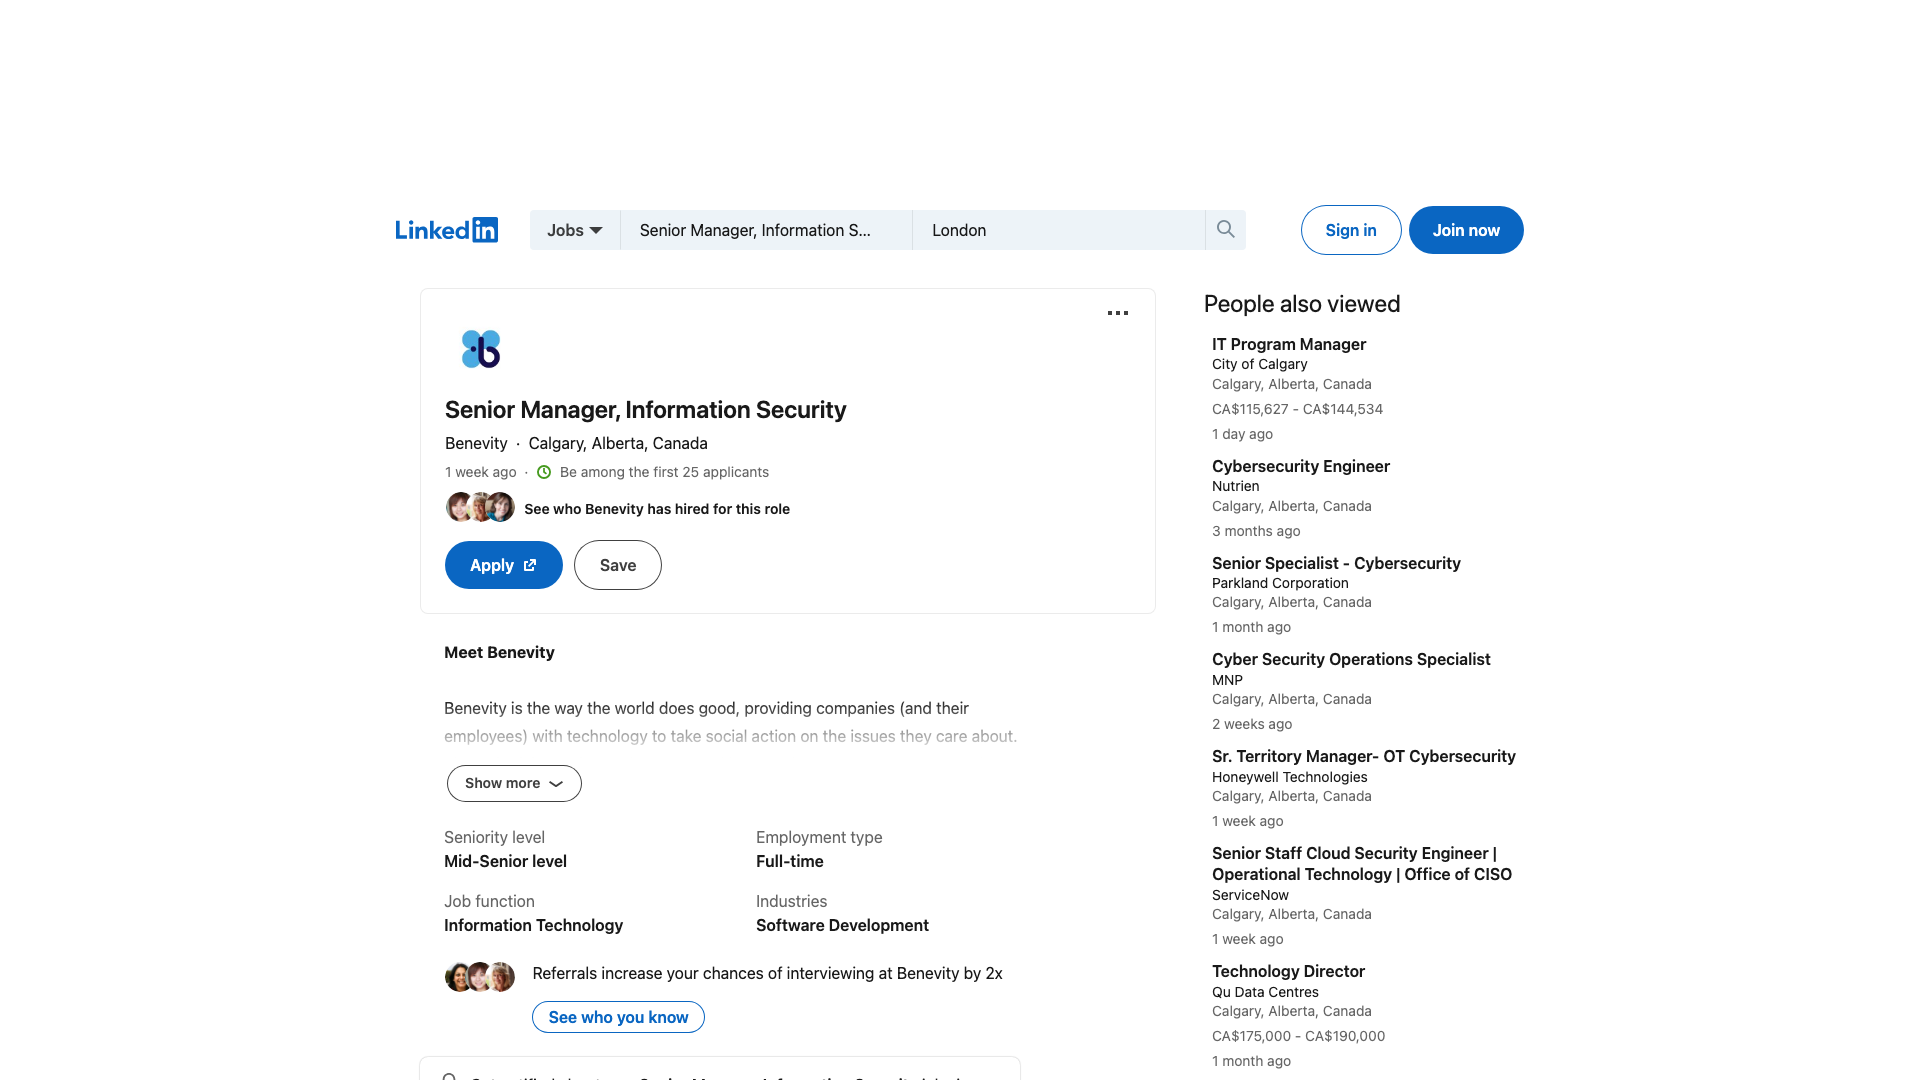Click the Parkland Corporation company name
The width and height of the screenshot is (1920, 1080).
1280,583
